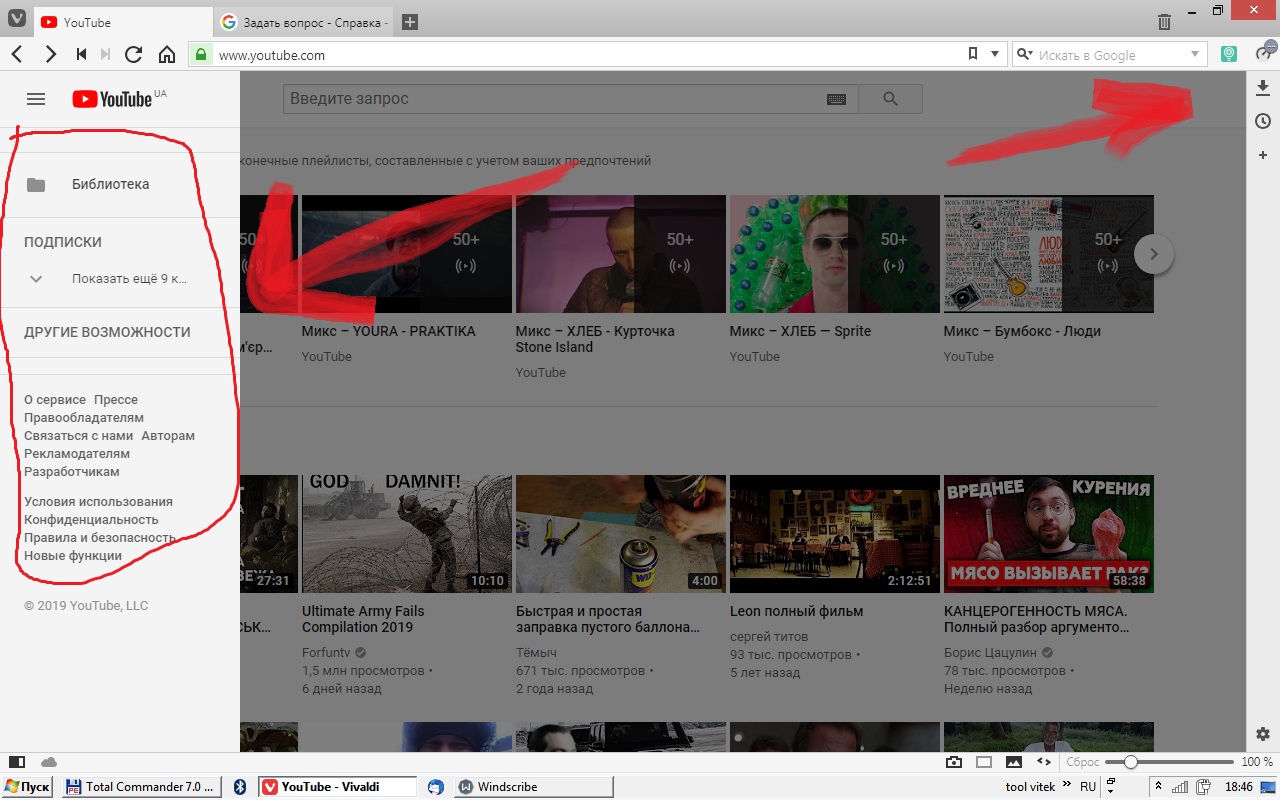This screenshot has height=800, width=1280.
Task: Expand Показать ещё 9 subscriptions
Action: 120,279
